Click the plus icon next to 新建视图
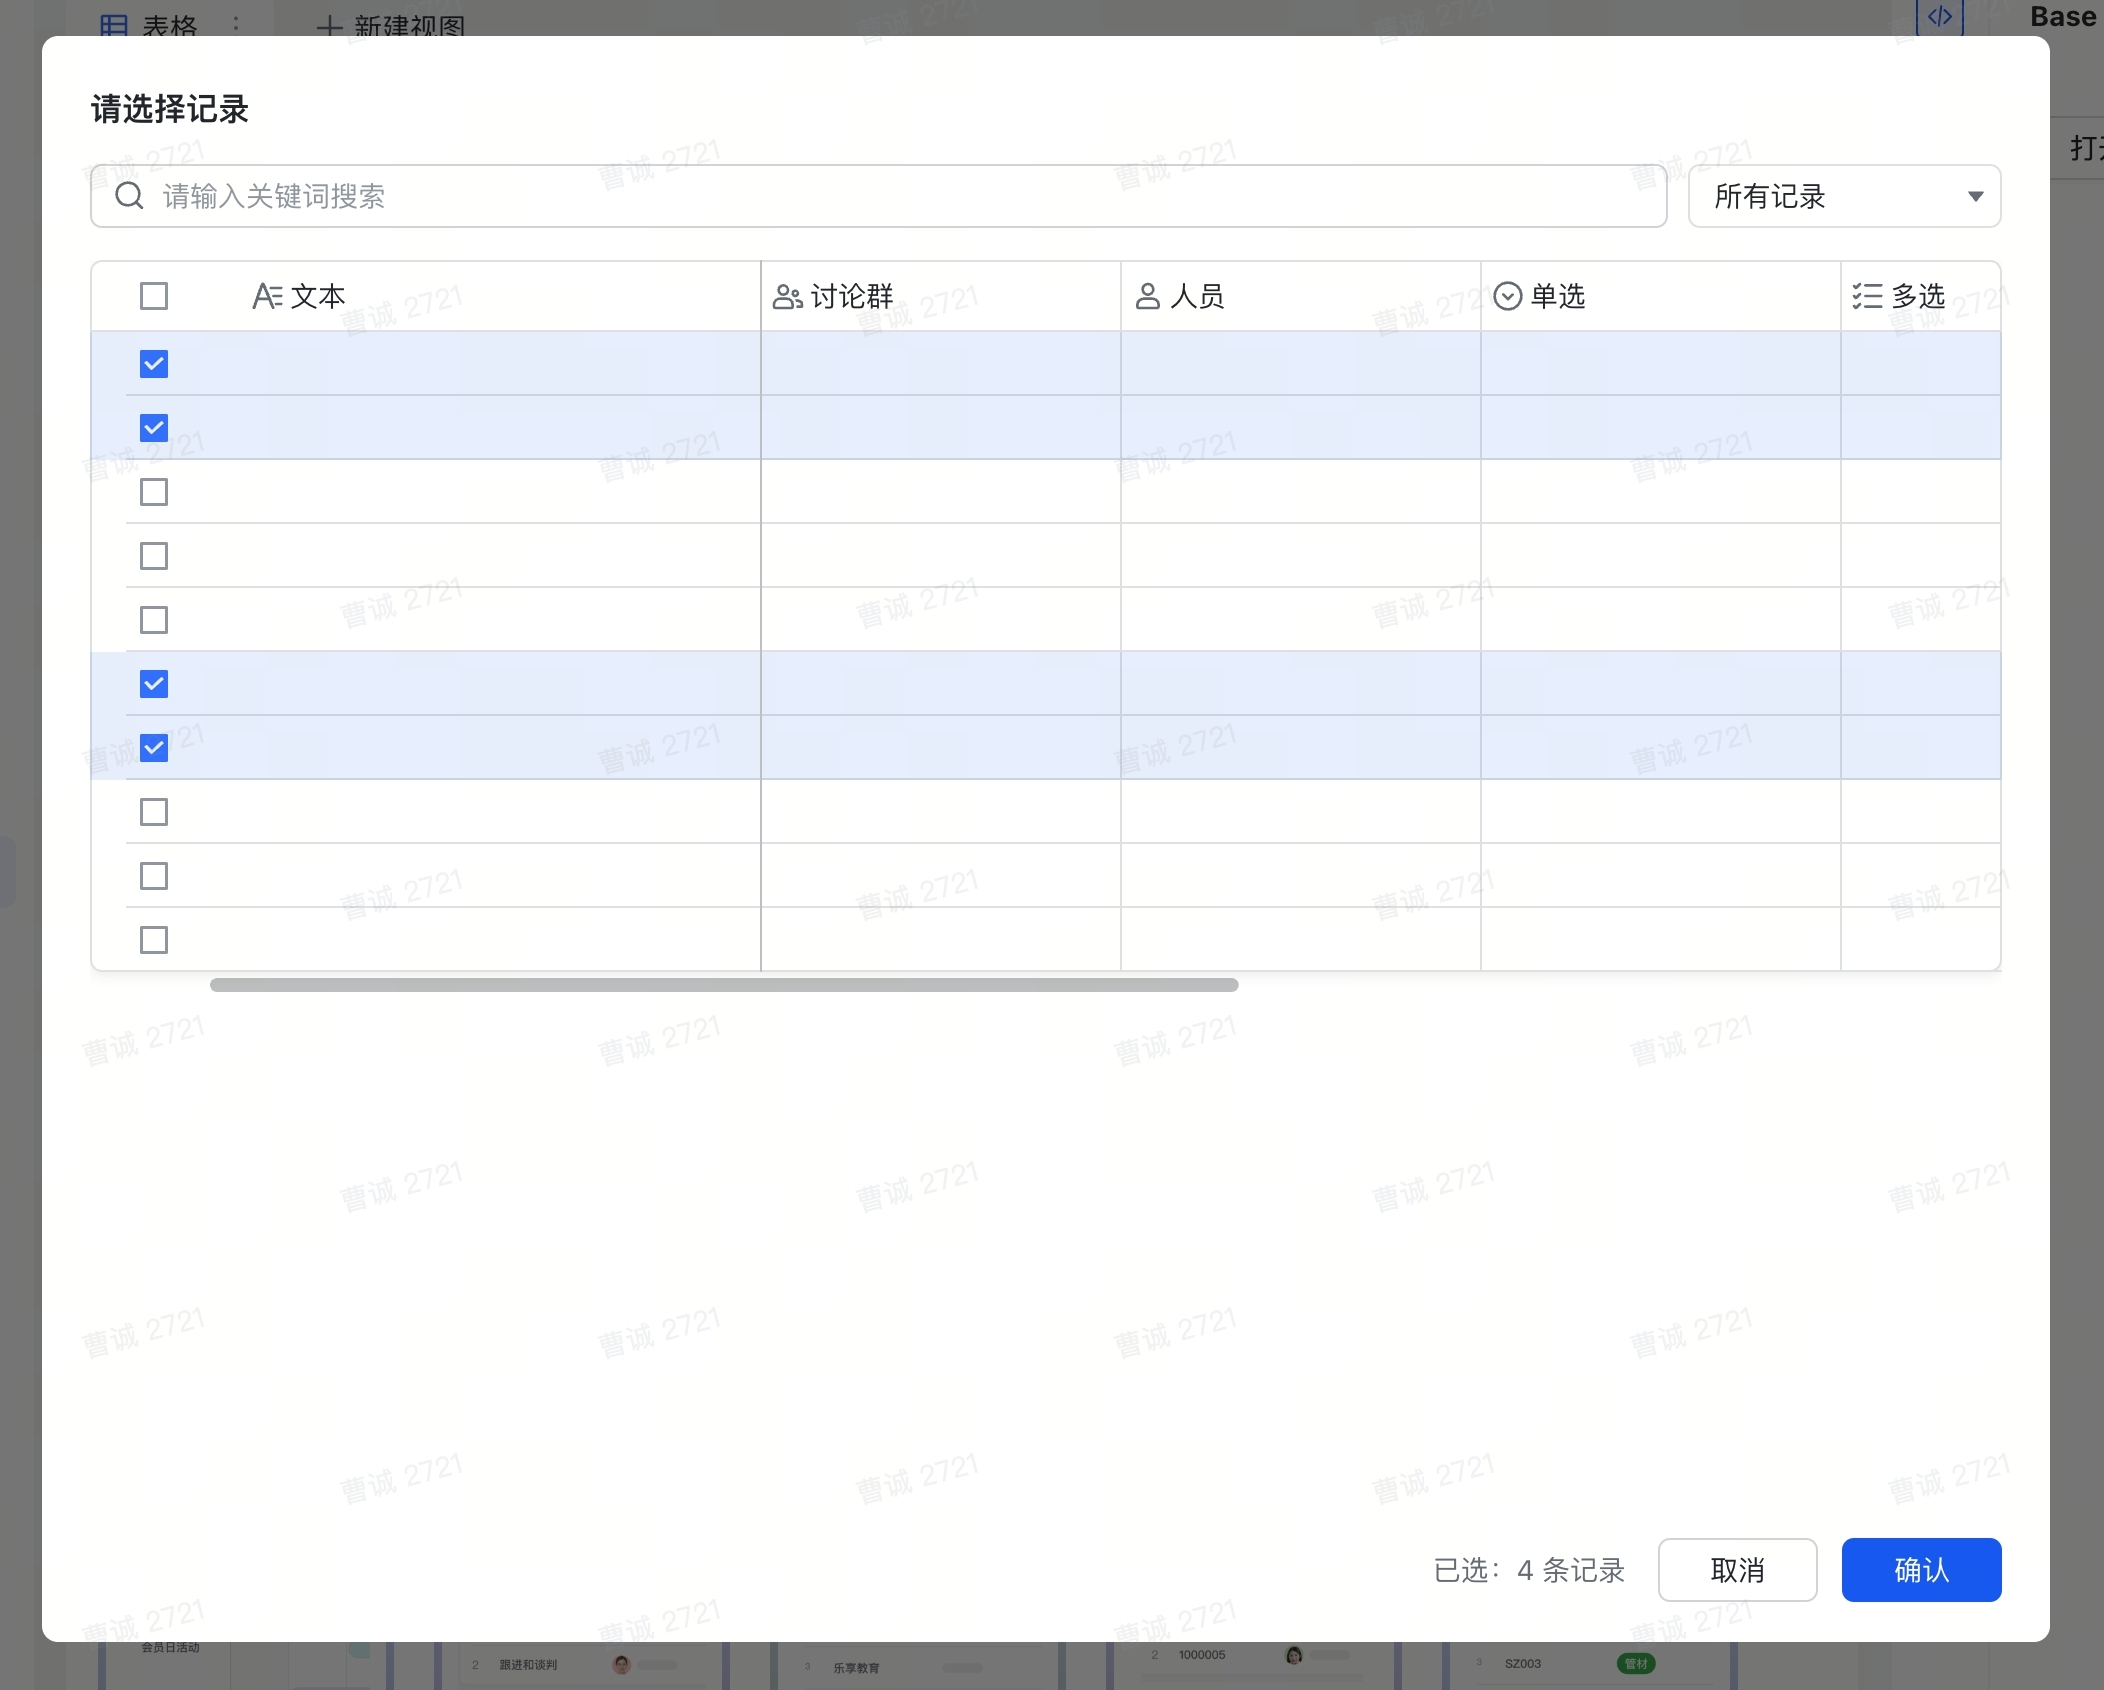Viewport: 2104px width, 1690px height. 329,26
